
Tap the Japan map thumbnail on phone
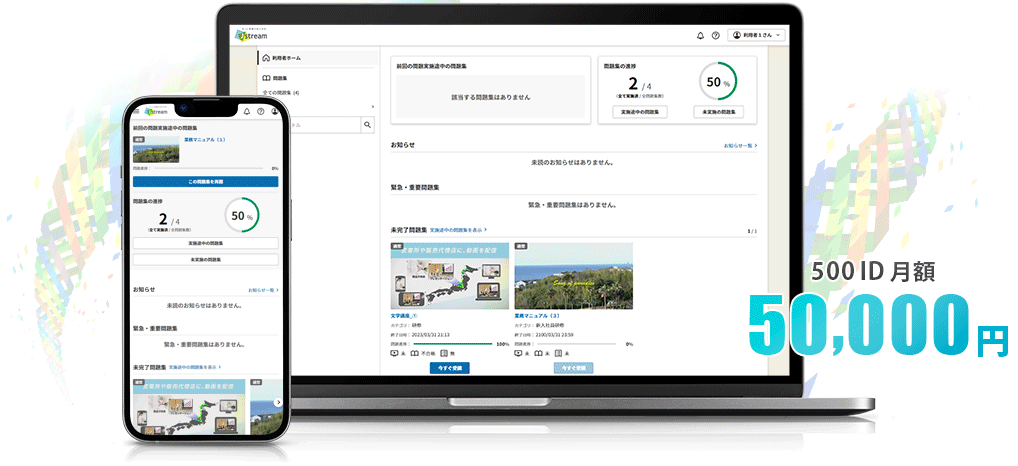[190, 408]
